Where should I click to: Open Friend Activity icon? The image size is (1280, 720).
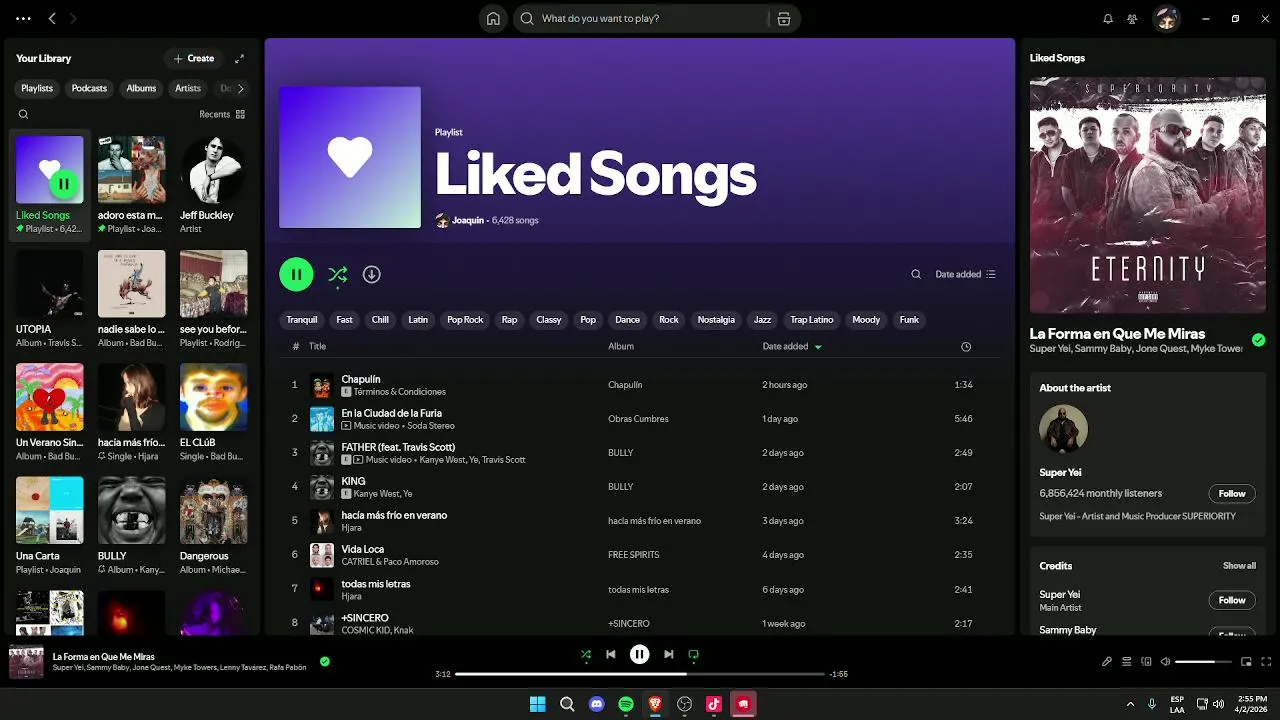pos(1132,18)
